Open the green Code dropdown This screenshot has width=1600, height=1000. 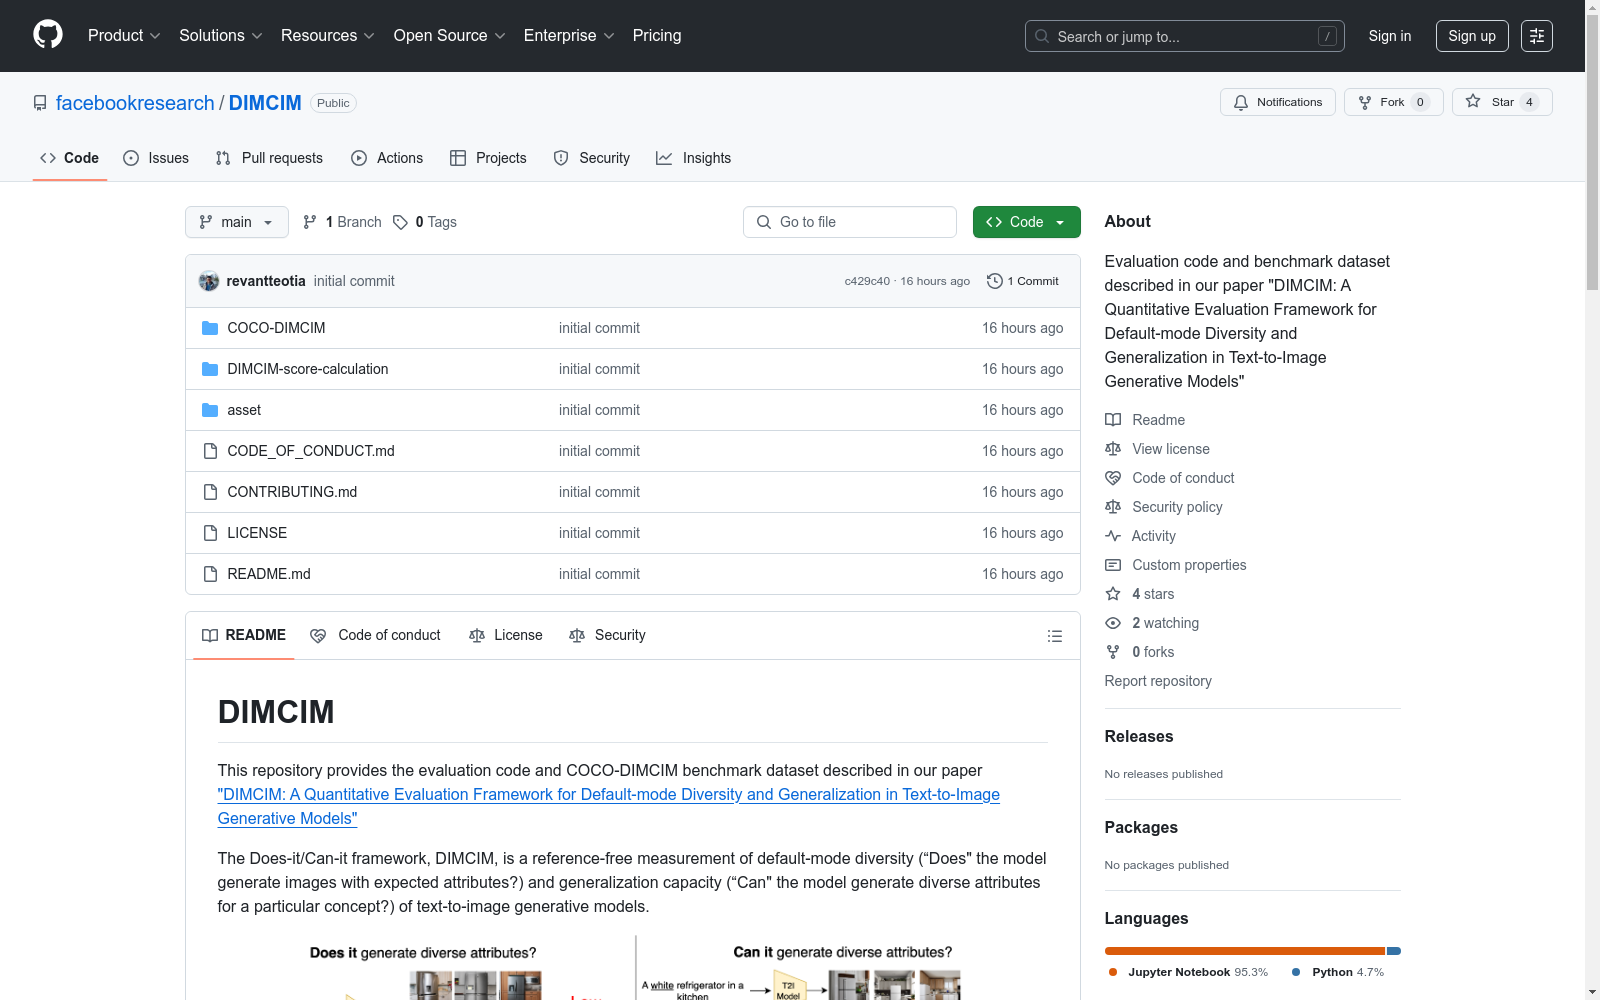[1026, 222]
